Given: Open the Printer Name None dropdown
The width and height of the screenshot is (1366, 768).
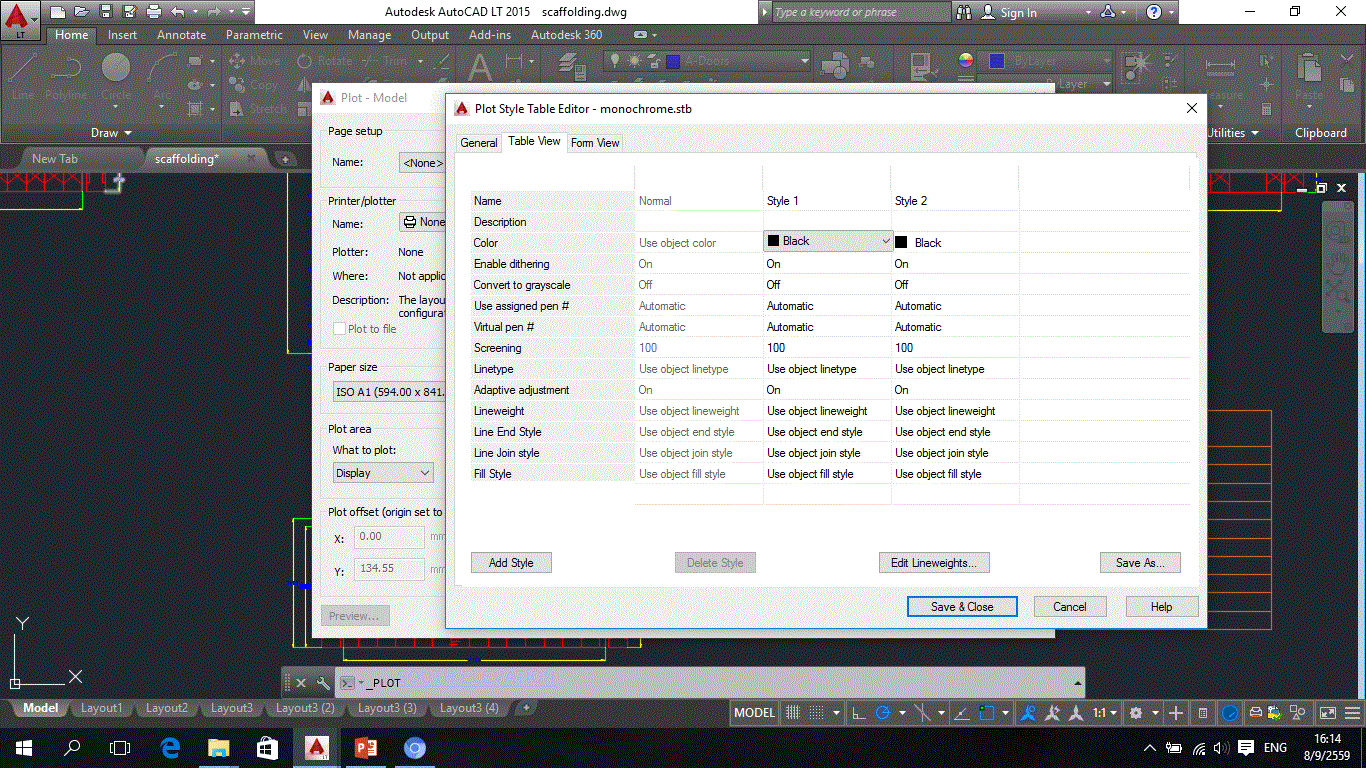Looking at the screenshot, I should [x=422, y=222].
